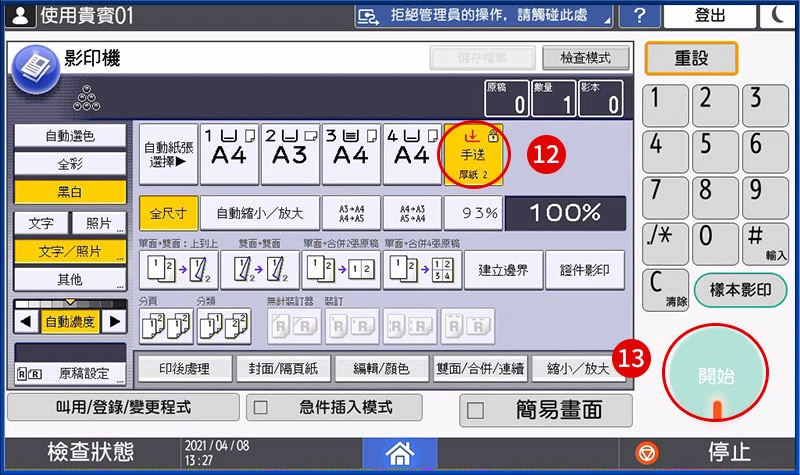This screenshot has height=475, width=800.
Task: Tap the 100% ratio display
Action: tap(565, 213)
